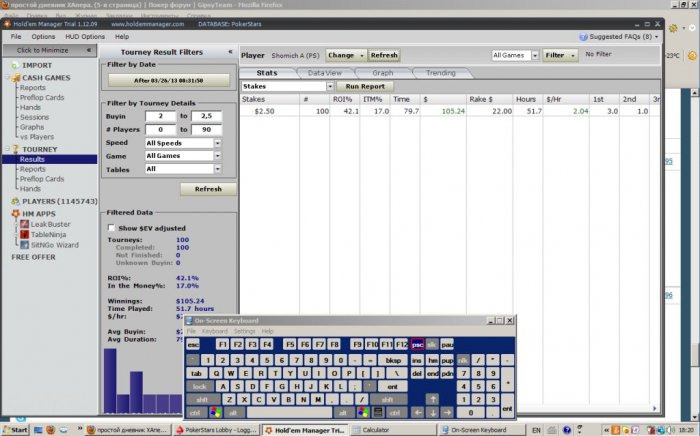Click the # Players maximum field 90

pyautogui.click(x=206, y=129)
